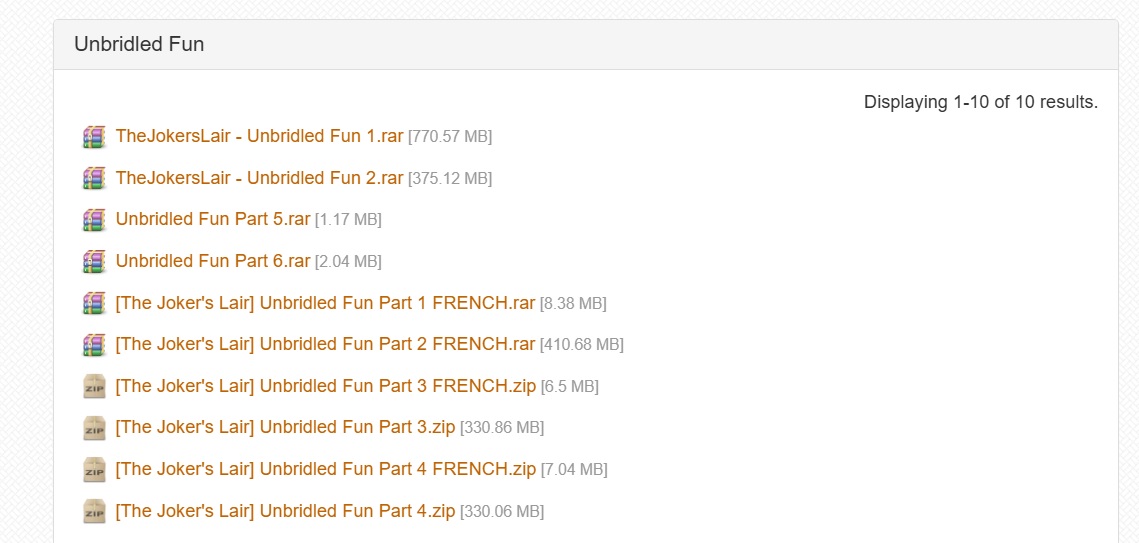Click the RAR icon next to Part 2 FRENCH.rar
Screen dimensions: 1139x543
coord(94,344)
